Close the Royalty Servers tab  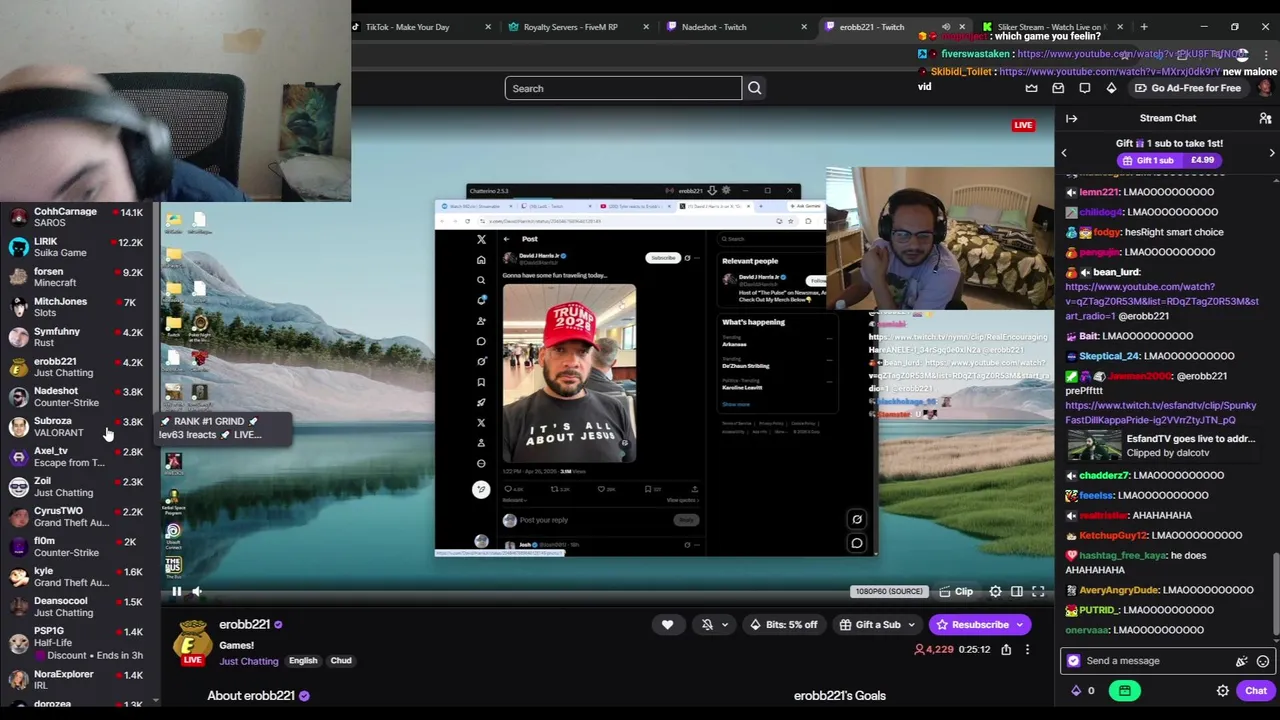(646, 27)
